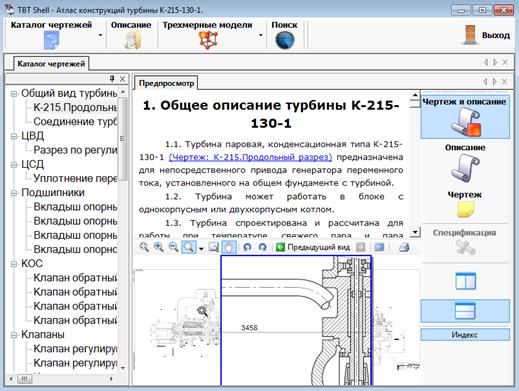Close the tab using the X in the Предпросмотр tab row

(x=505, y=81)
